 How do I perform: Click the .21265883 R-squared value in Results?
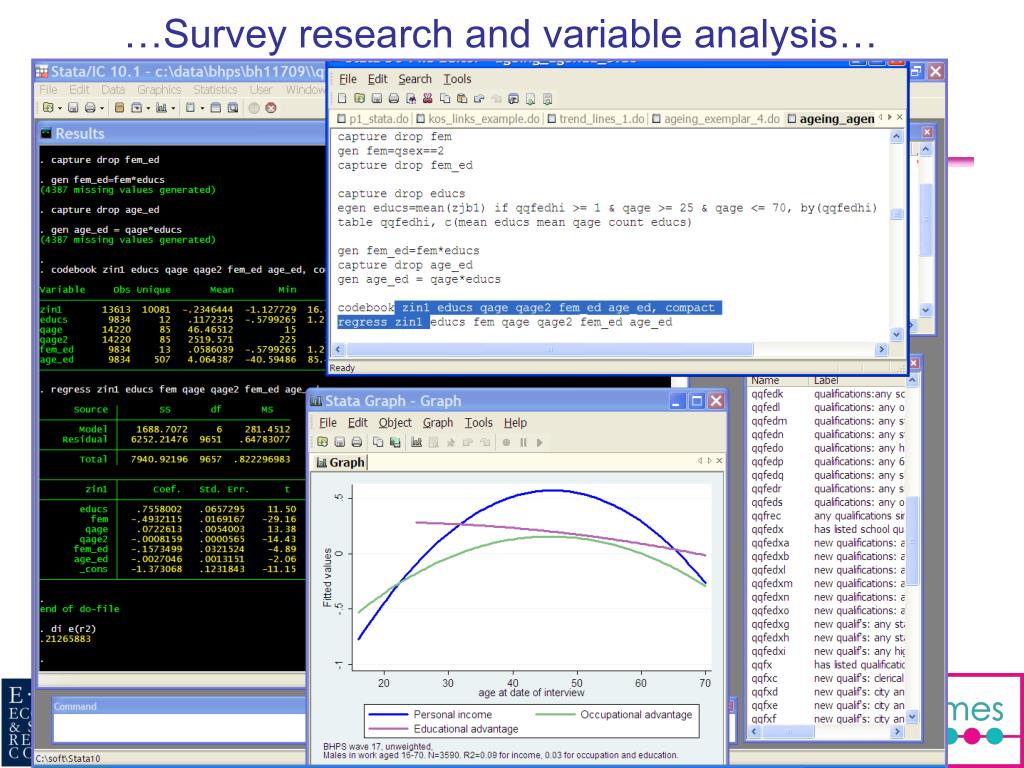pos(65,639)
